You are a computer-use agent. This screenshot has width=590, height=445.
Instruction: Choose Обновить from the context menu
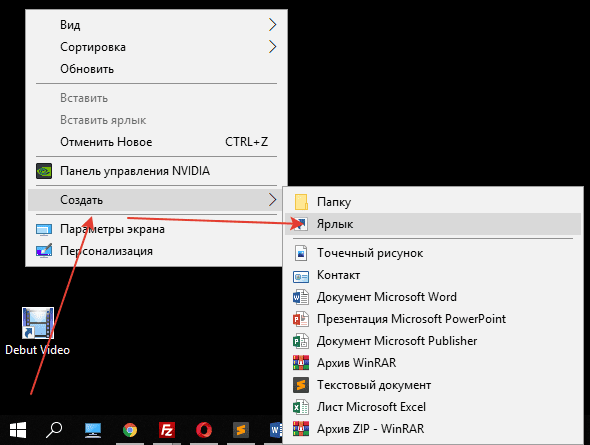pyautogui.click(x=155, y=69)
